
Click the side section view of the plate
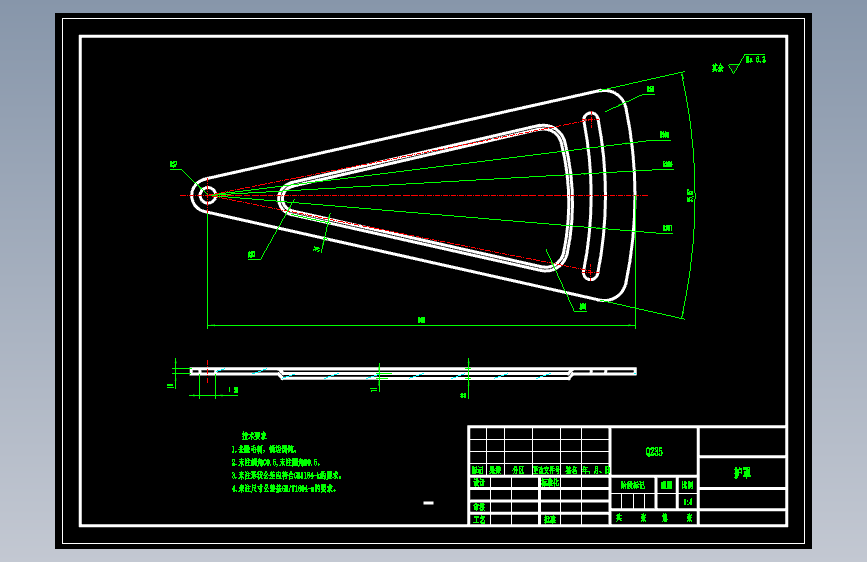click(413, 372)
